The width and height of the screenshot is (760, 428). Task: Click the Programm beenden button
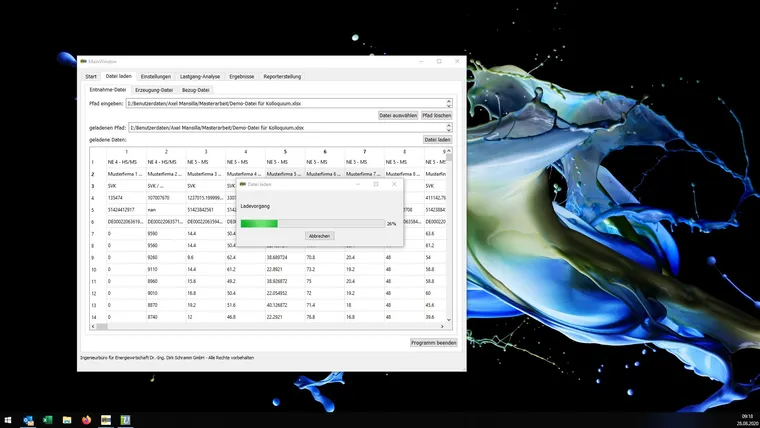[433, 342]
